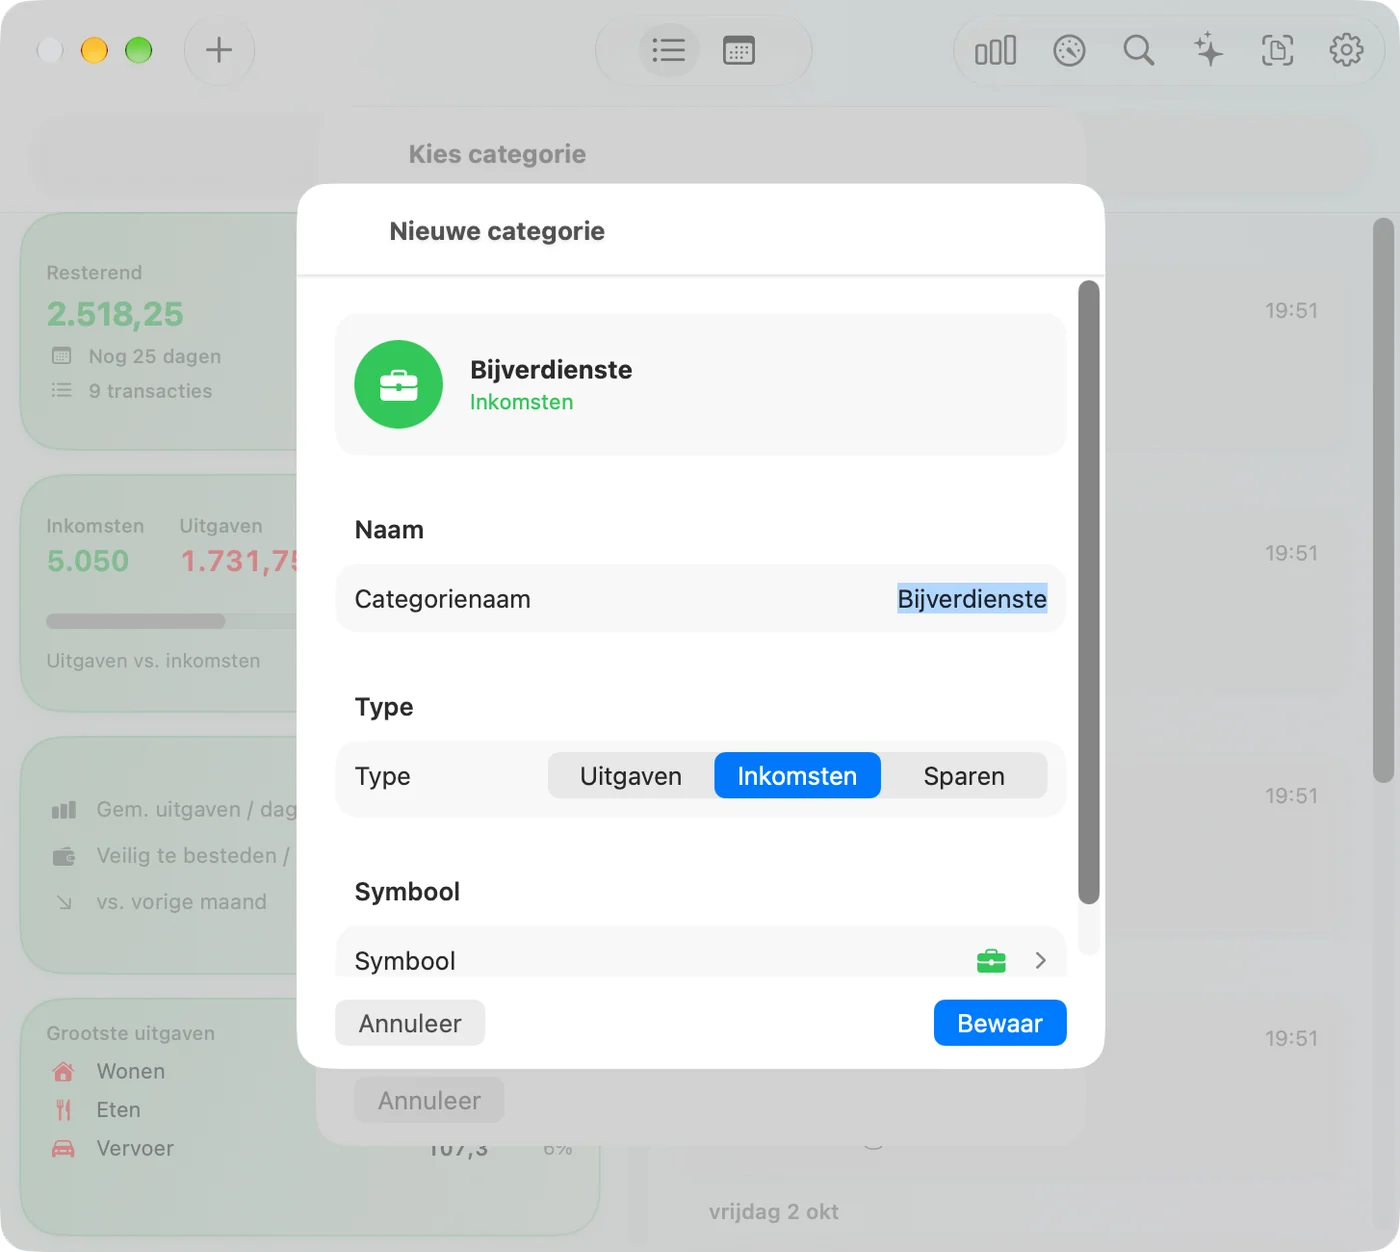Click the Nieuwe categorie dialog scrollbar
Viewport: 1400px width, 1252px height.
1089,592
